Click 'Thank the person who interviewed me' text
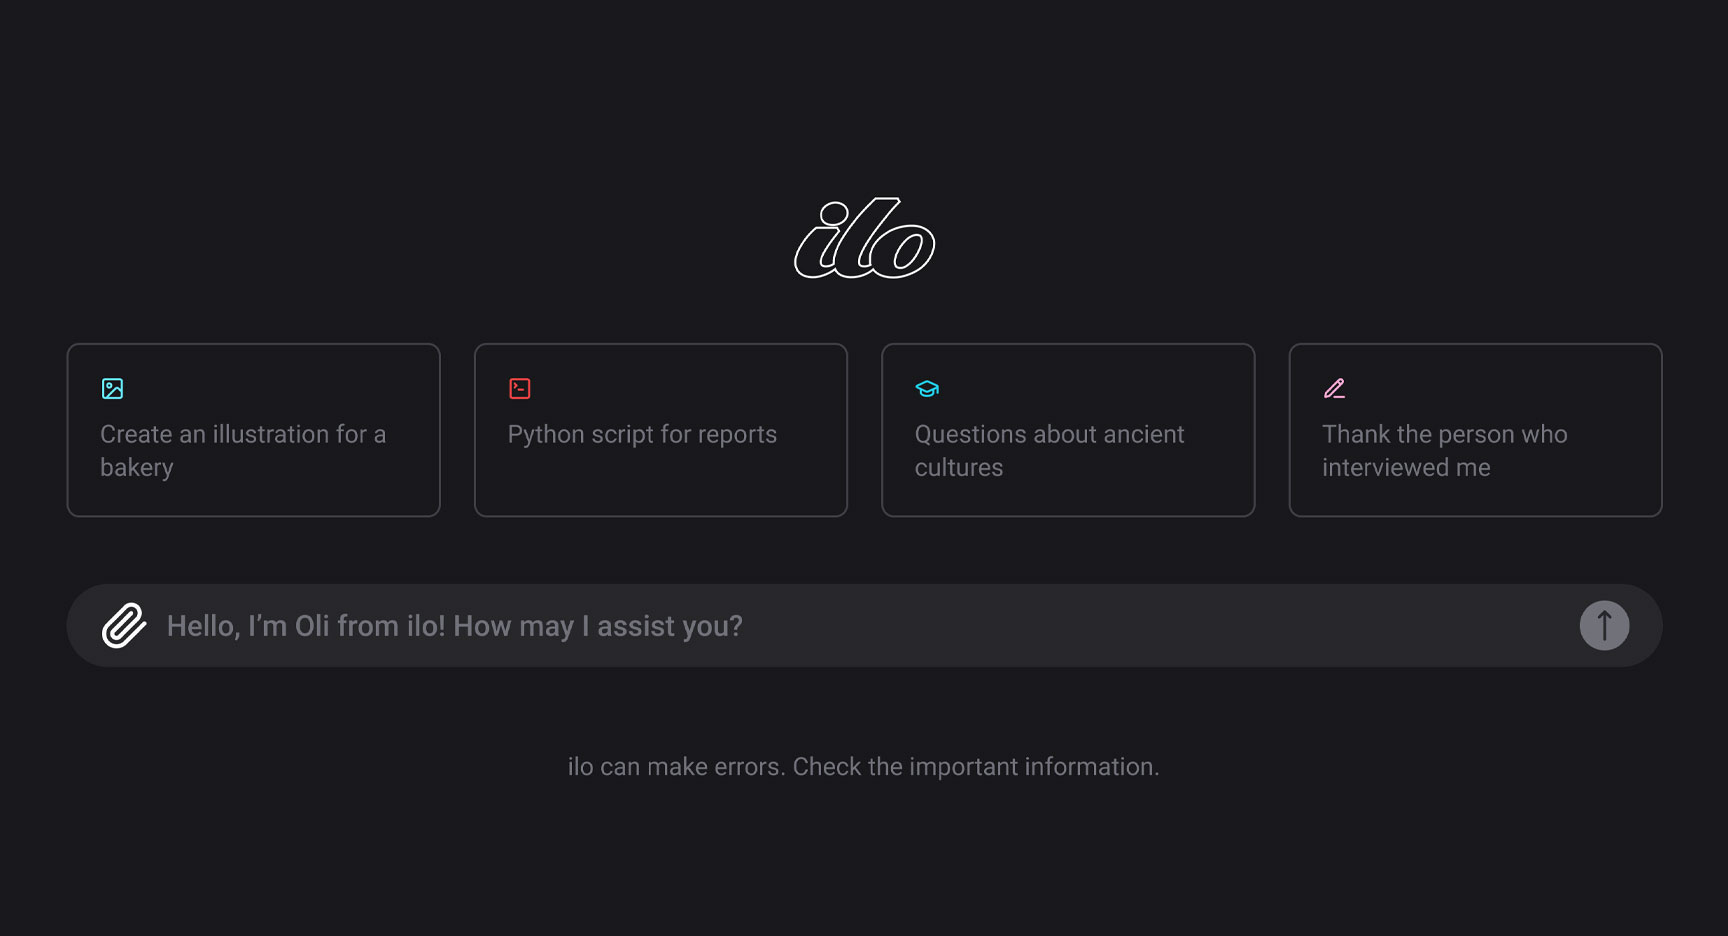Viewport: 1728px width, 936px height. (1444, 451)
